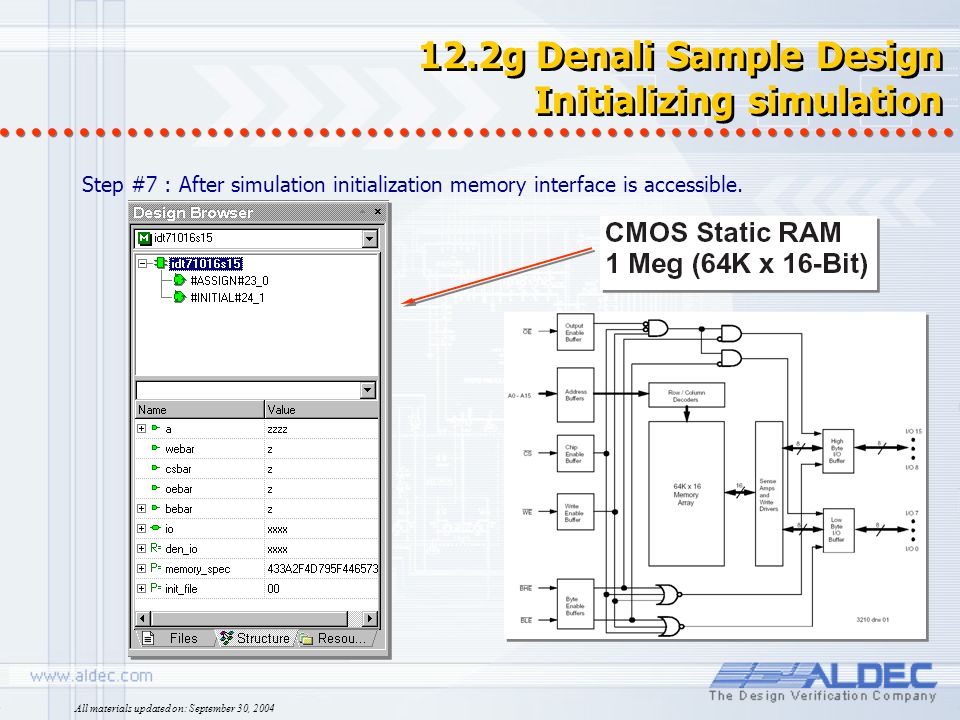Click the Name column header

click(x=200, y=410)
